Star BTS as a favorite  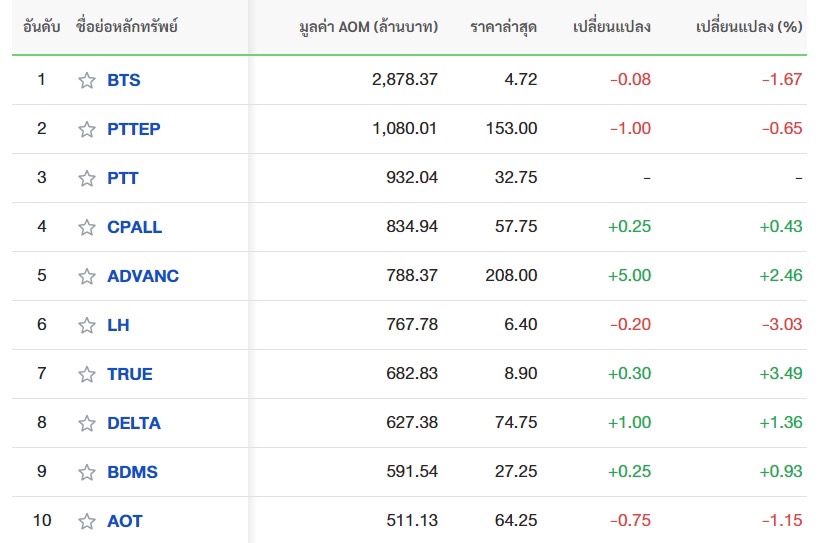click(87, 80)
